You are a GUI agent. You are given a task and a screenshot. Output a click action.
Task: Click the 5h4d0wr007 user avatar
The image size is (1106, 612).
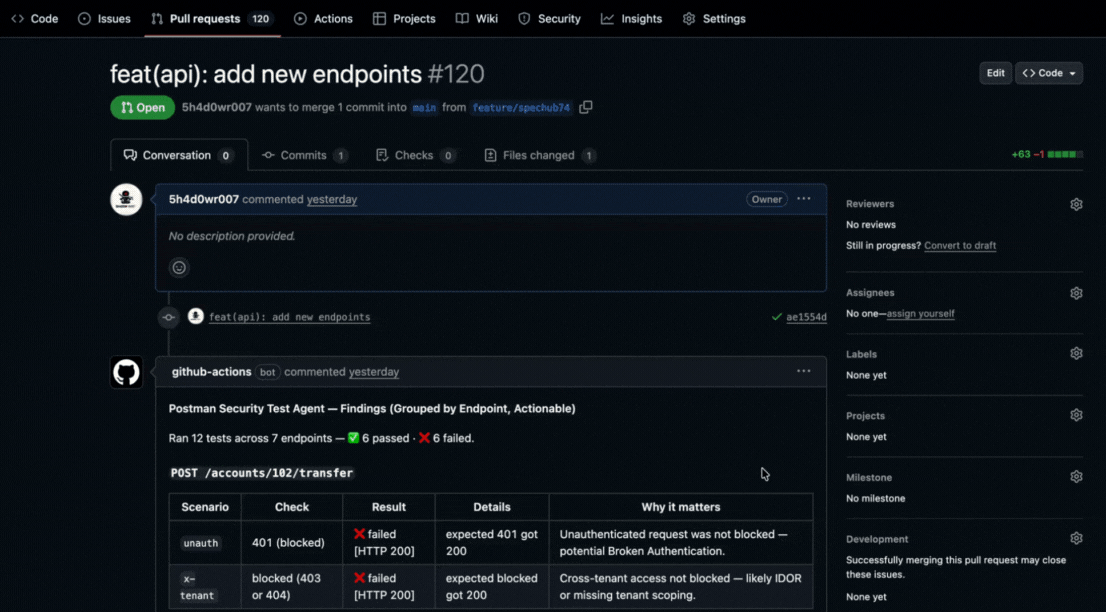pos(126,200)
